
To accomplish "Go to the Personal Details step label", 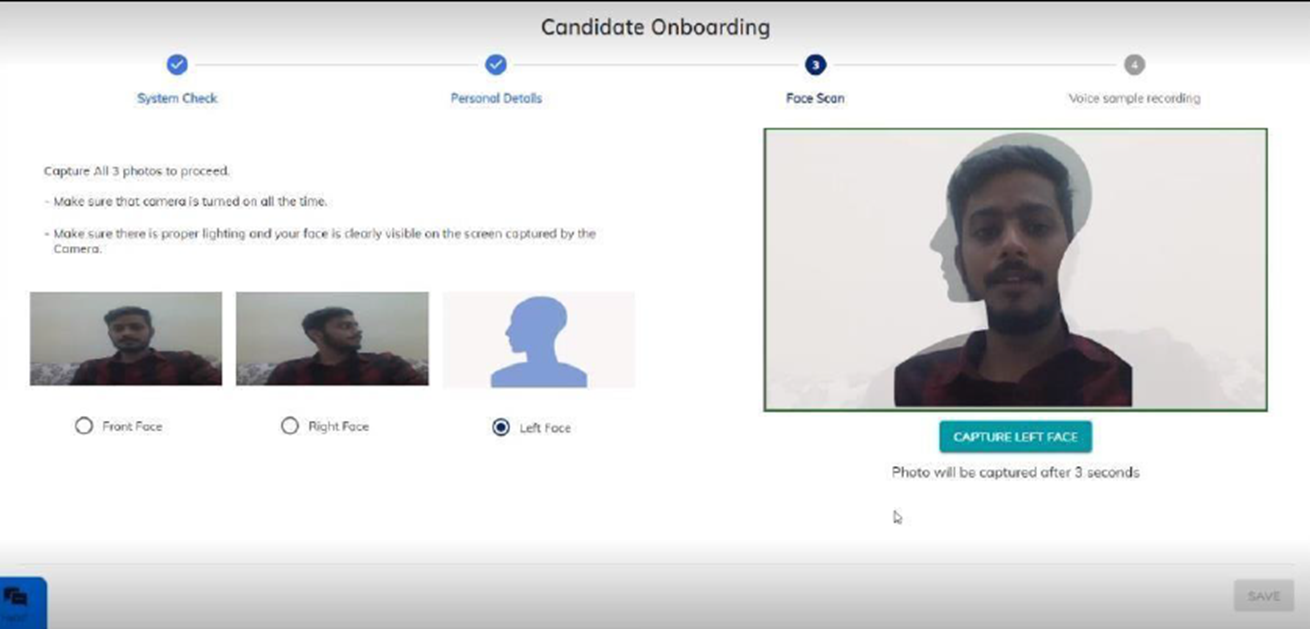I will click(x=496, y=98).
